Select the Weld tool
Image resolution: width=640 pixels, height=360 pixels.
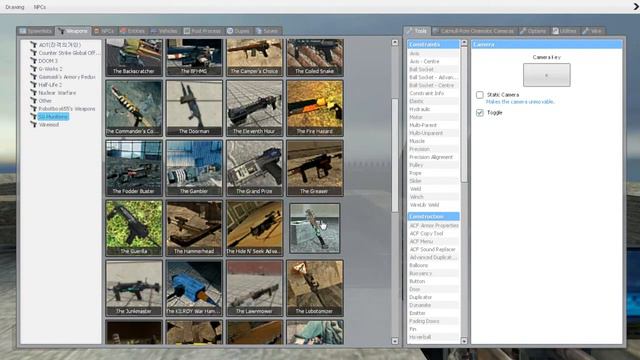pos(433,189)
